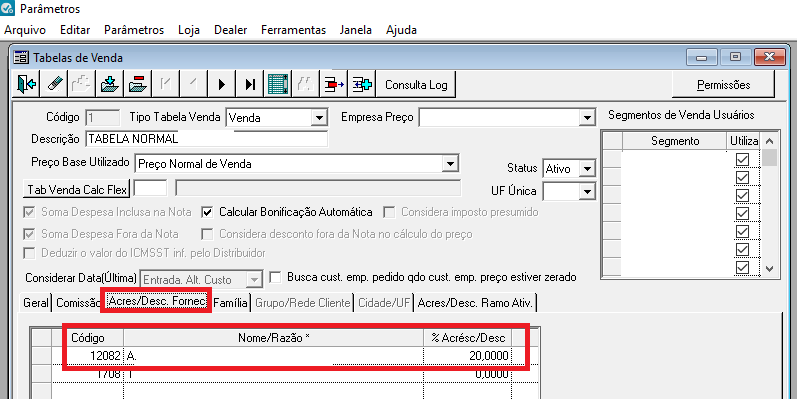Click the Tab Venda Calc Flex button
The height and width of the screenshot is (399, 797).
77,190
